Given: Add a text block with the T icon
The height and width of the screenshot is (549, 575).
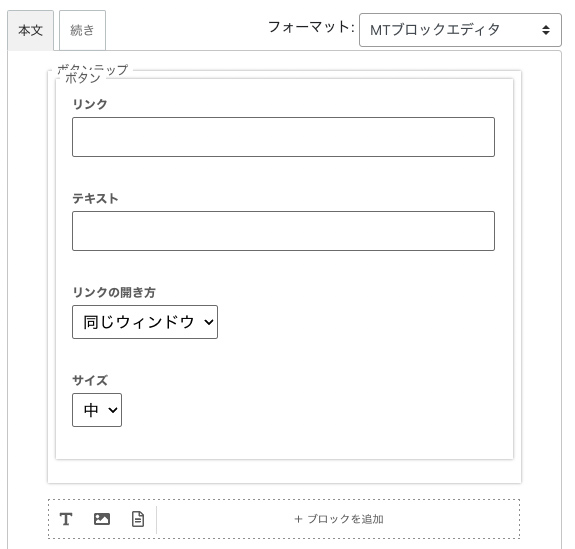Looking at the screenshot, I should point(66,519).
